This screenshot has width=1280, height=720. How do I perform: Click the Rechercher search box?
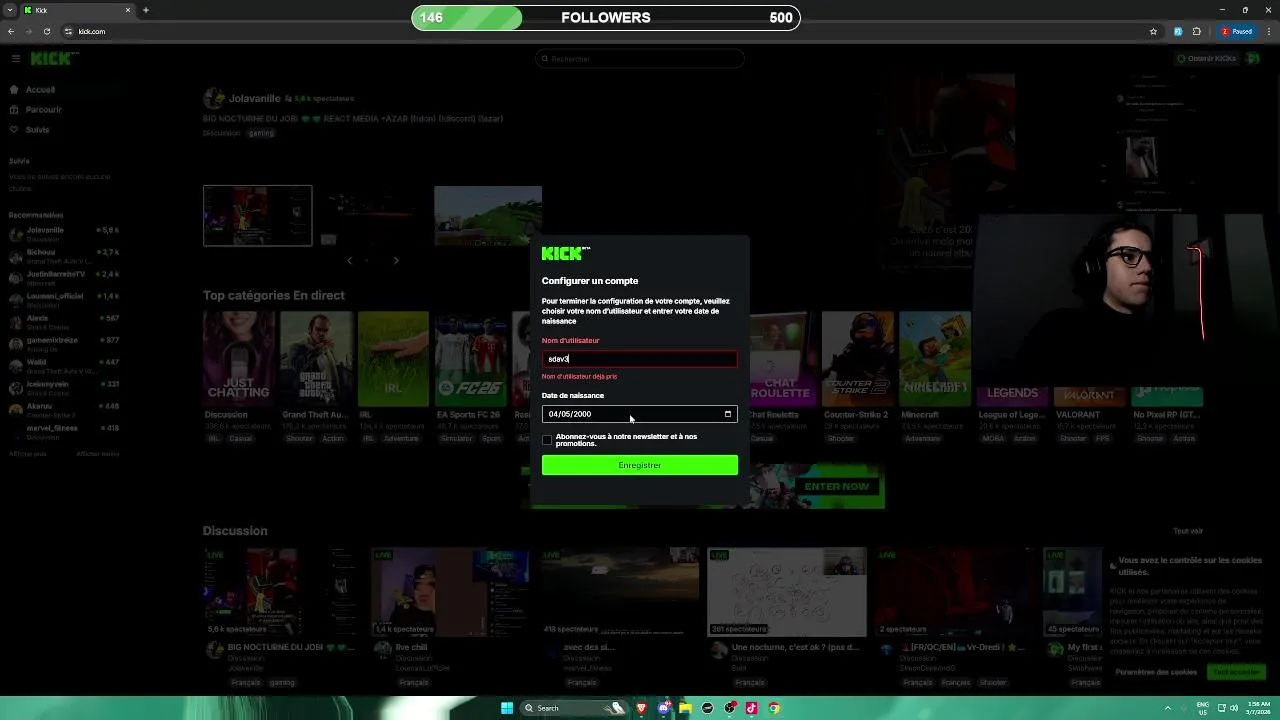tap(640, 59)
